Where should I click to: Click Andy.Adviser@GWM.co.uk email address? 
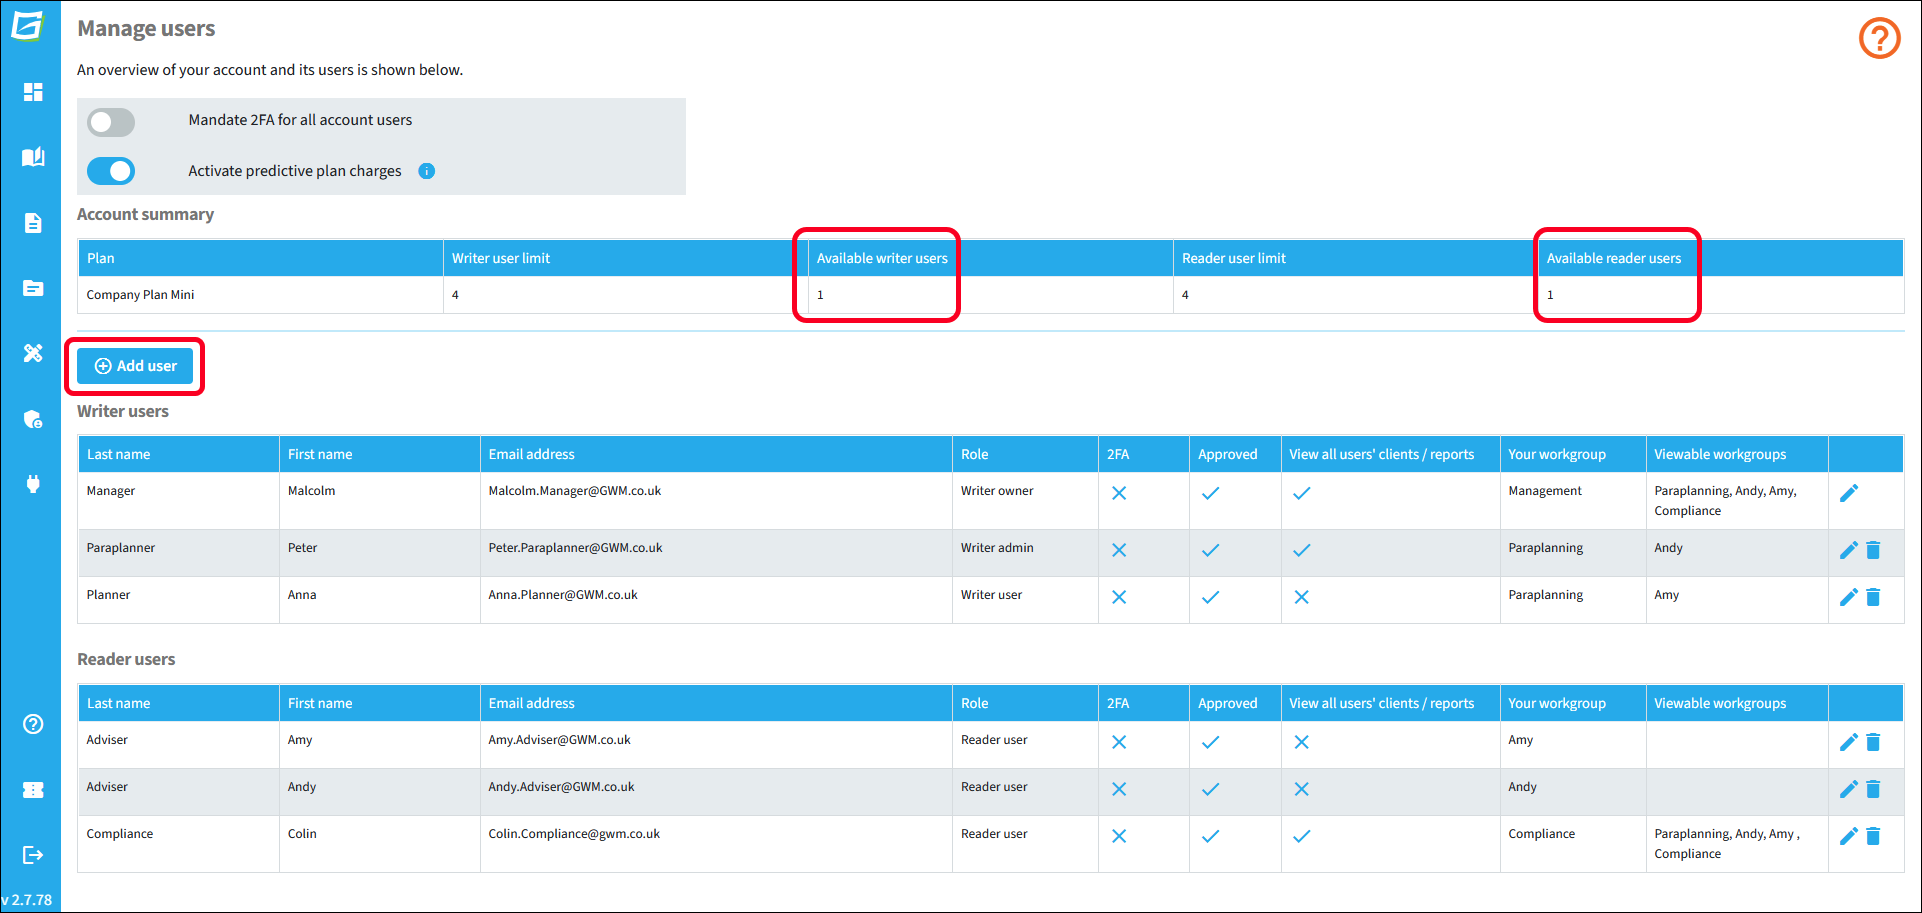(562, 787)
